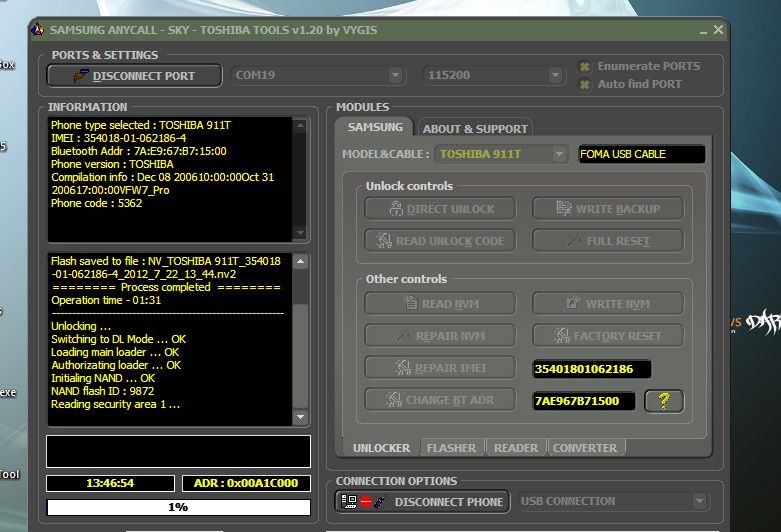781x532 pixels.
Task: Click the Bluetooth address field 7AE967B71500
Action: tap(584, 401)
